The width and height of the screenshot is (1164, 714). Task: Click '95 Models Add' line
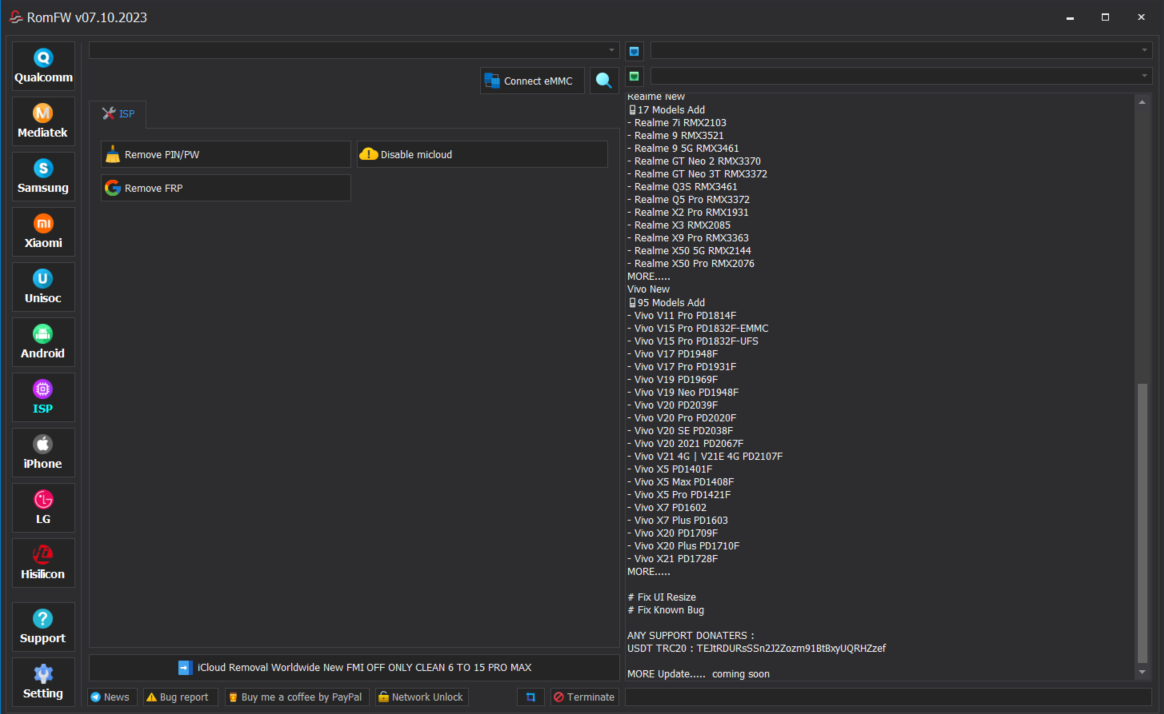(x=667, y=303)
